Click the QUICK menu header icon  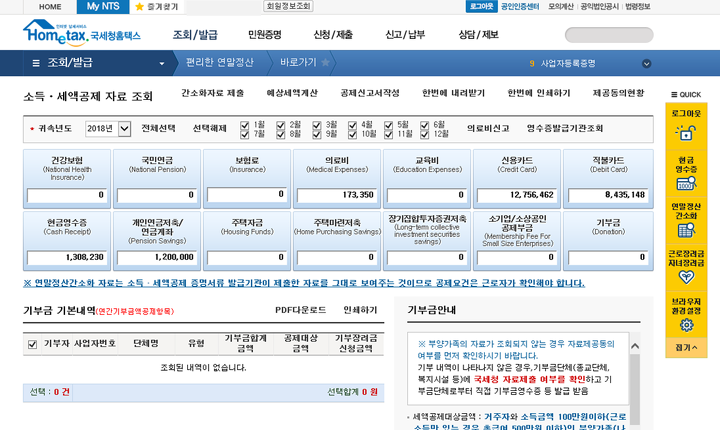674,95
